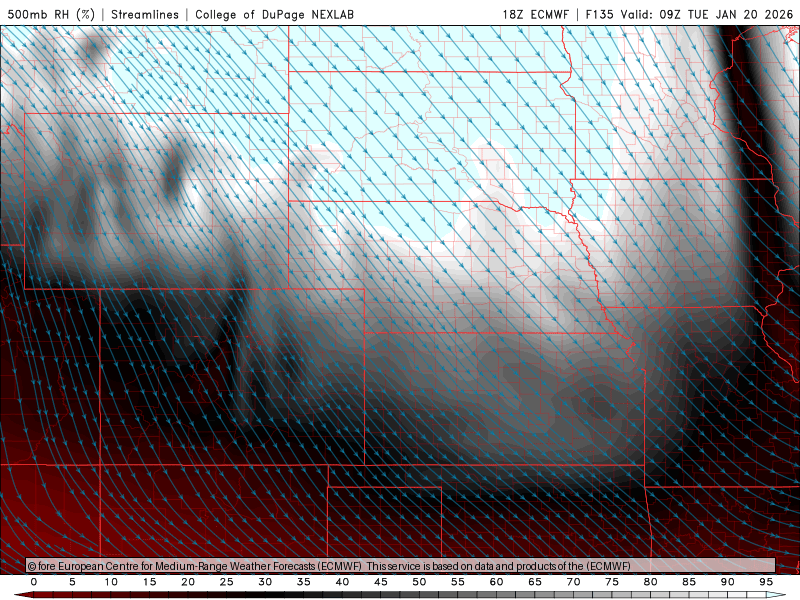Click the "5" label on the color scale

point(72,582)
